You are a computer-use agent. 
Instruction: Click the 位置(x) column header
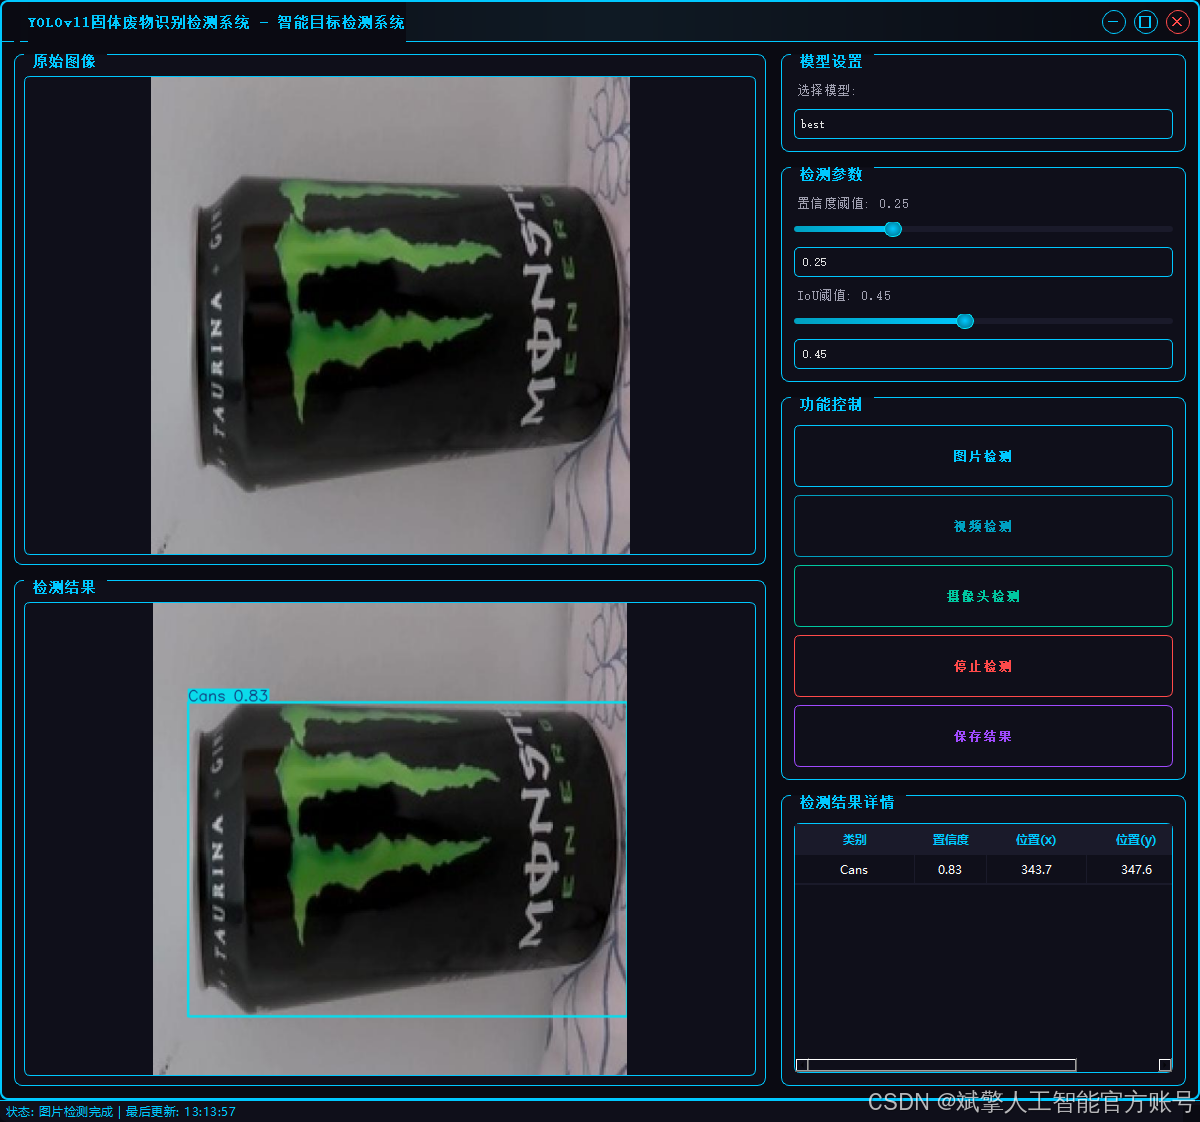pyautogui.click(x=1036, y=840)
